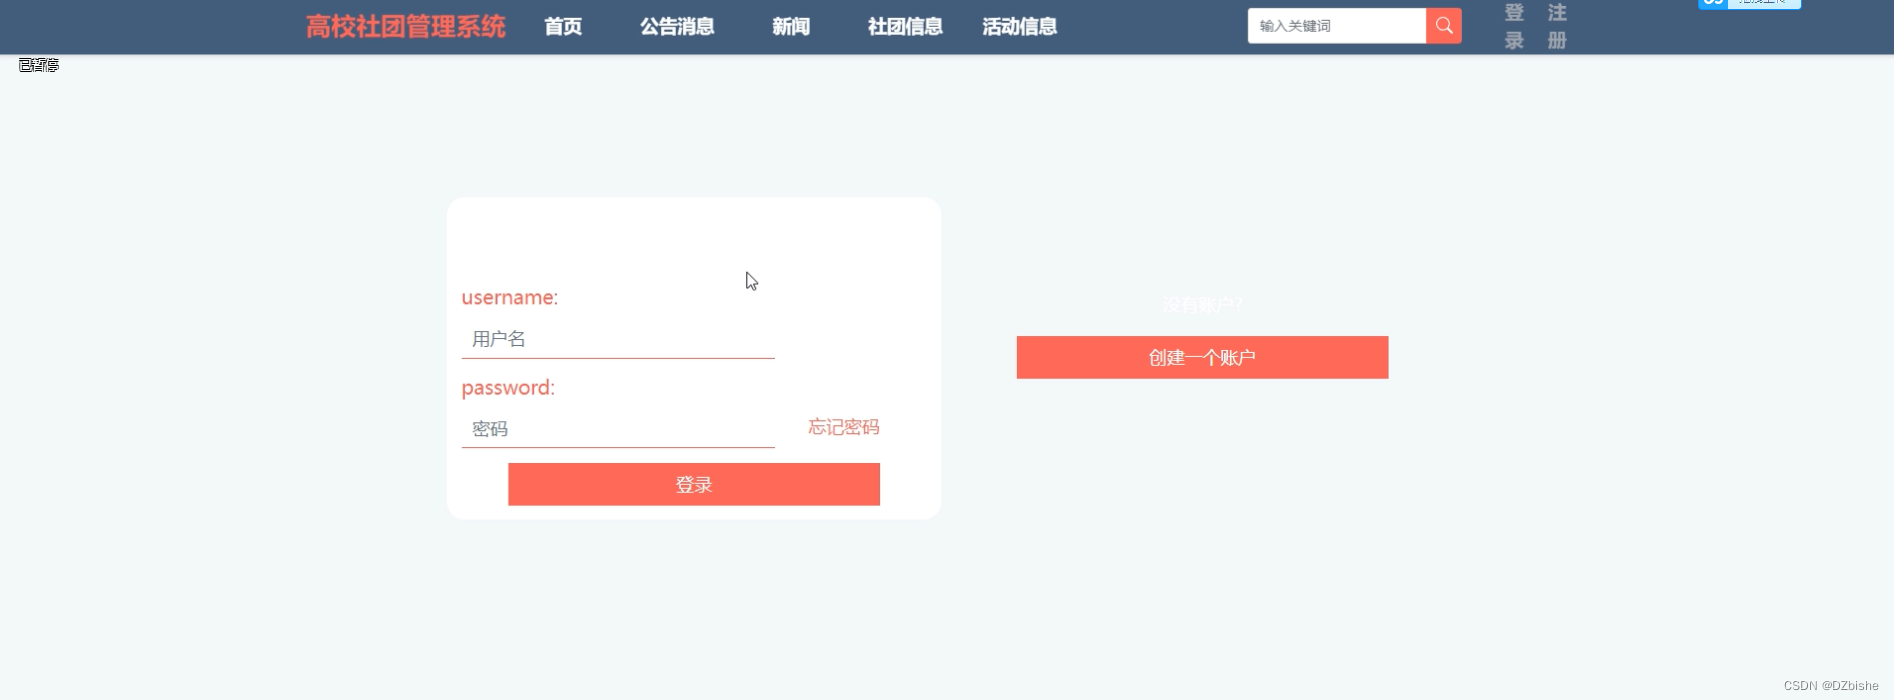Submit with the red 登录 button
This screenshot has height=700, width=1894.
pos(694,484)
